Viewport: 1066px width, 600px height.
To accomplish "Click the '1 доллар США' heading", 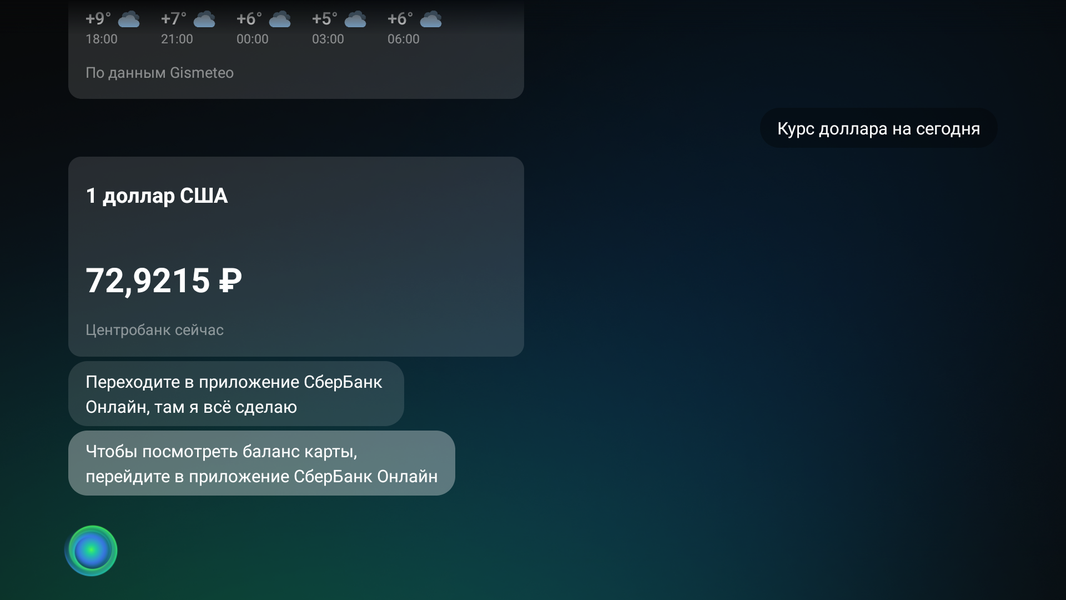I will point(156,196).
